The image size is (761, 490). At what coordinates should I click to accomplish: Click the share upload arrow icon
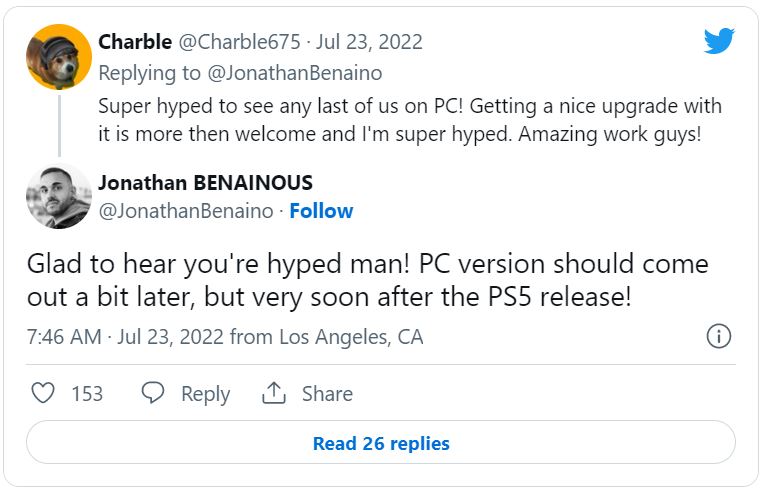click(274, 392)
